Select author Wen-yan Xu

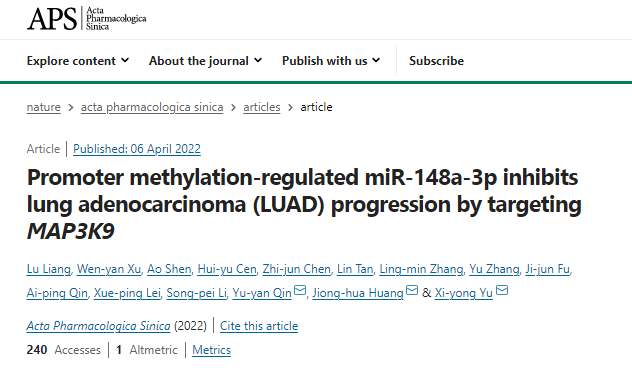click(109, 269)
